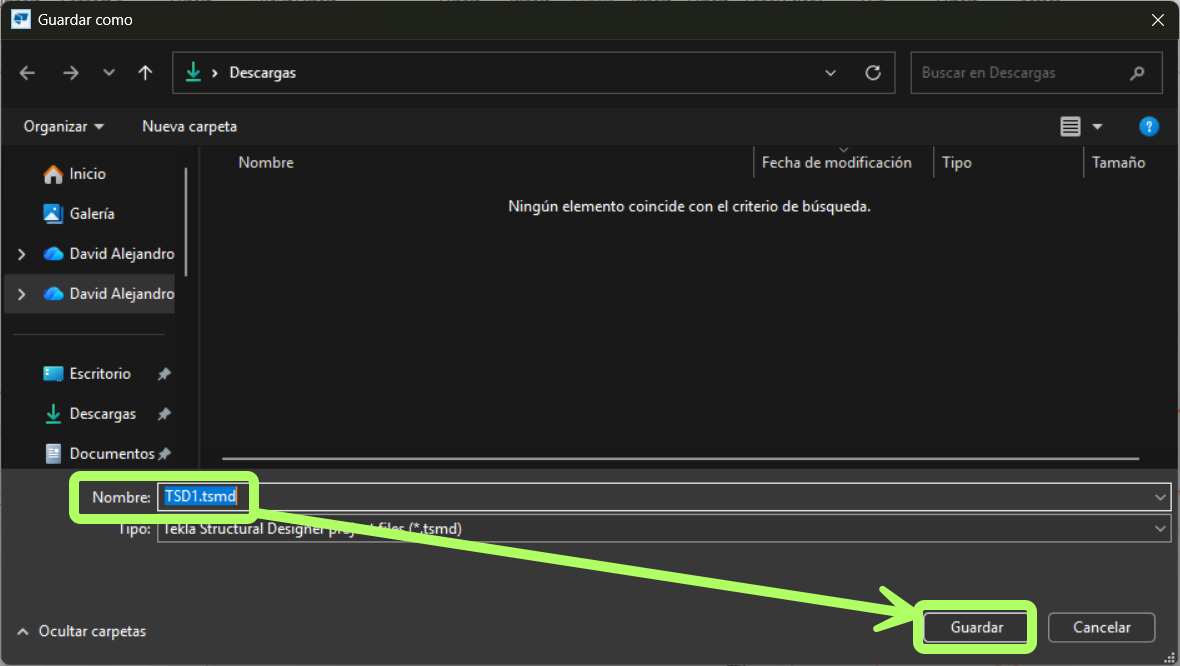The height and width of the screenshot is (666, 1180).
Task: Click the navigation pane vertical scrollbar
Action: point(186,222)
